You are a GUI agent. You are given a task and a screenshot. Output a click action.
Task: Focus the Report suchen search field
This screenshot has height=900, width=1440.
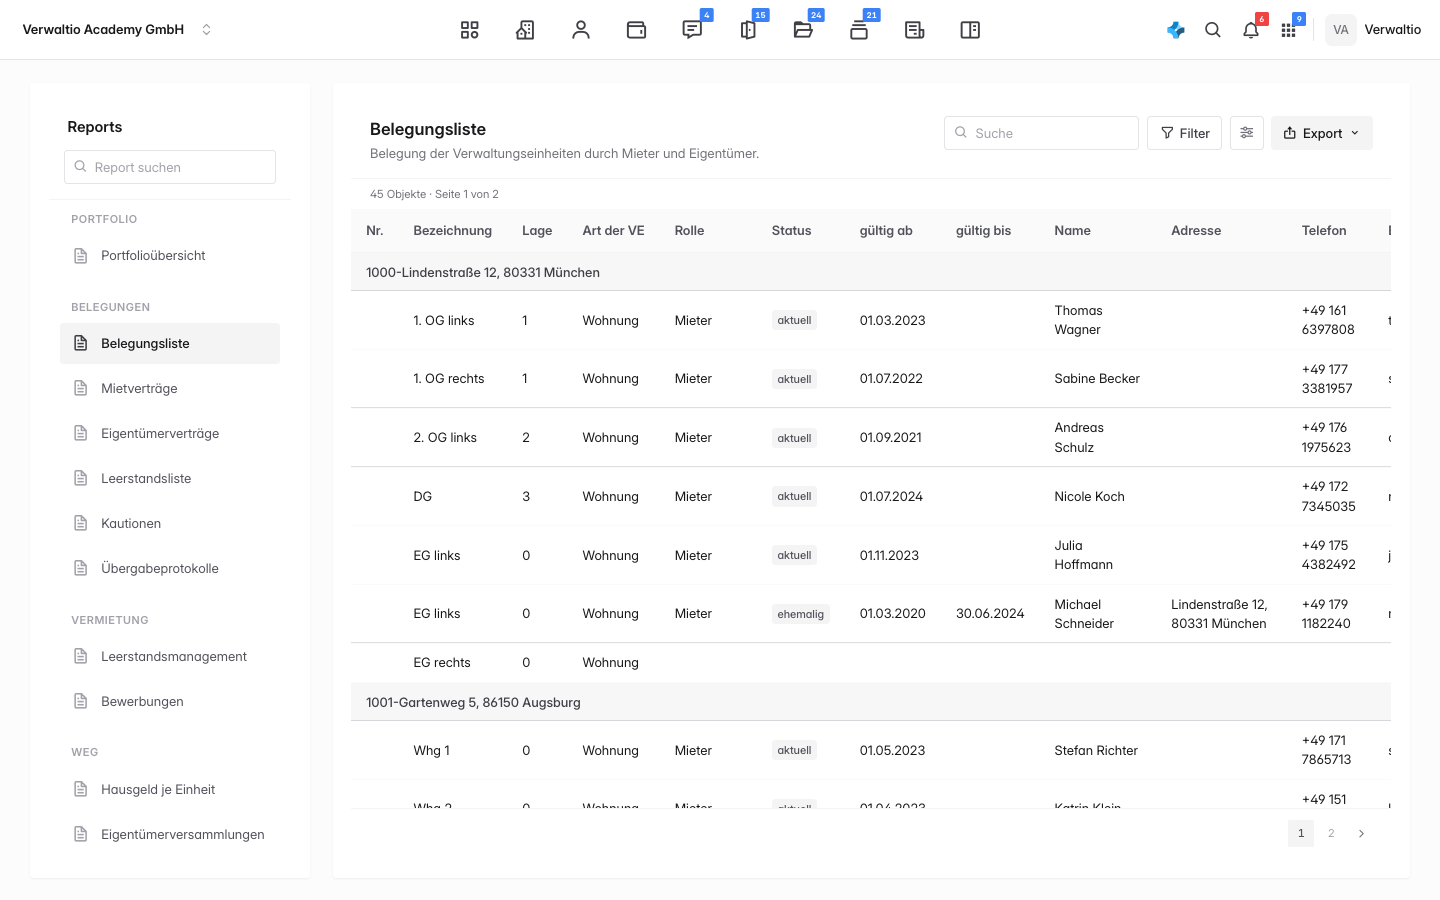click(x=170, y=167)
